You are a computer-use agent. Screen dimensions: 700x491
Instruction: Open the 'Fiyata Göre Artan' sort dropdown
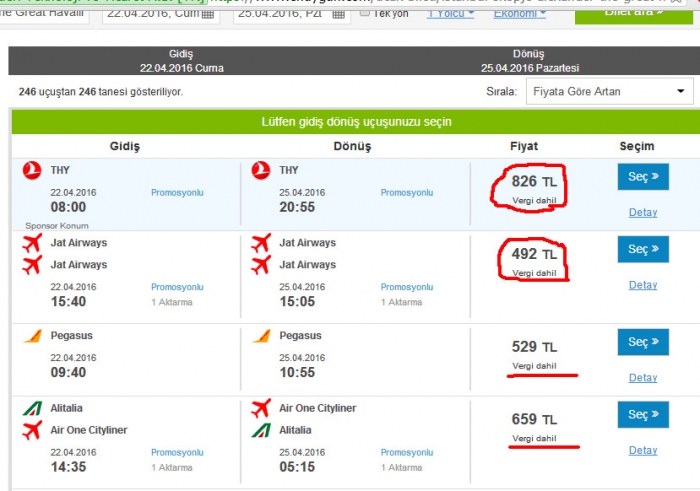(609, 92)
